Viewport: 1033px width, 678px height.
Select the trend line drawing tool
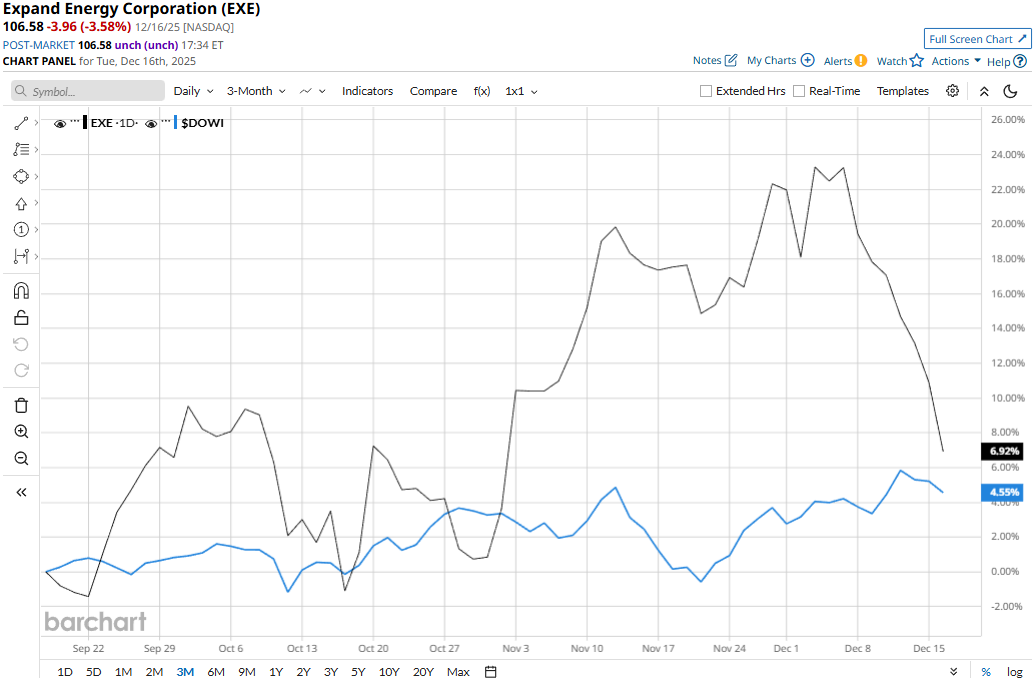pos(21,123)
